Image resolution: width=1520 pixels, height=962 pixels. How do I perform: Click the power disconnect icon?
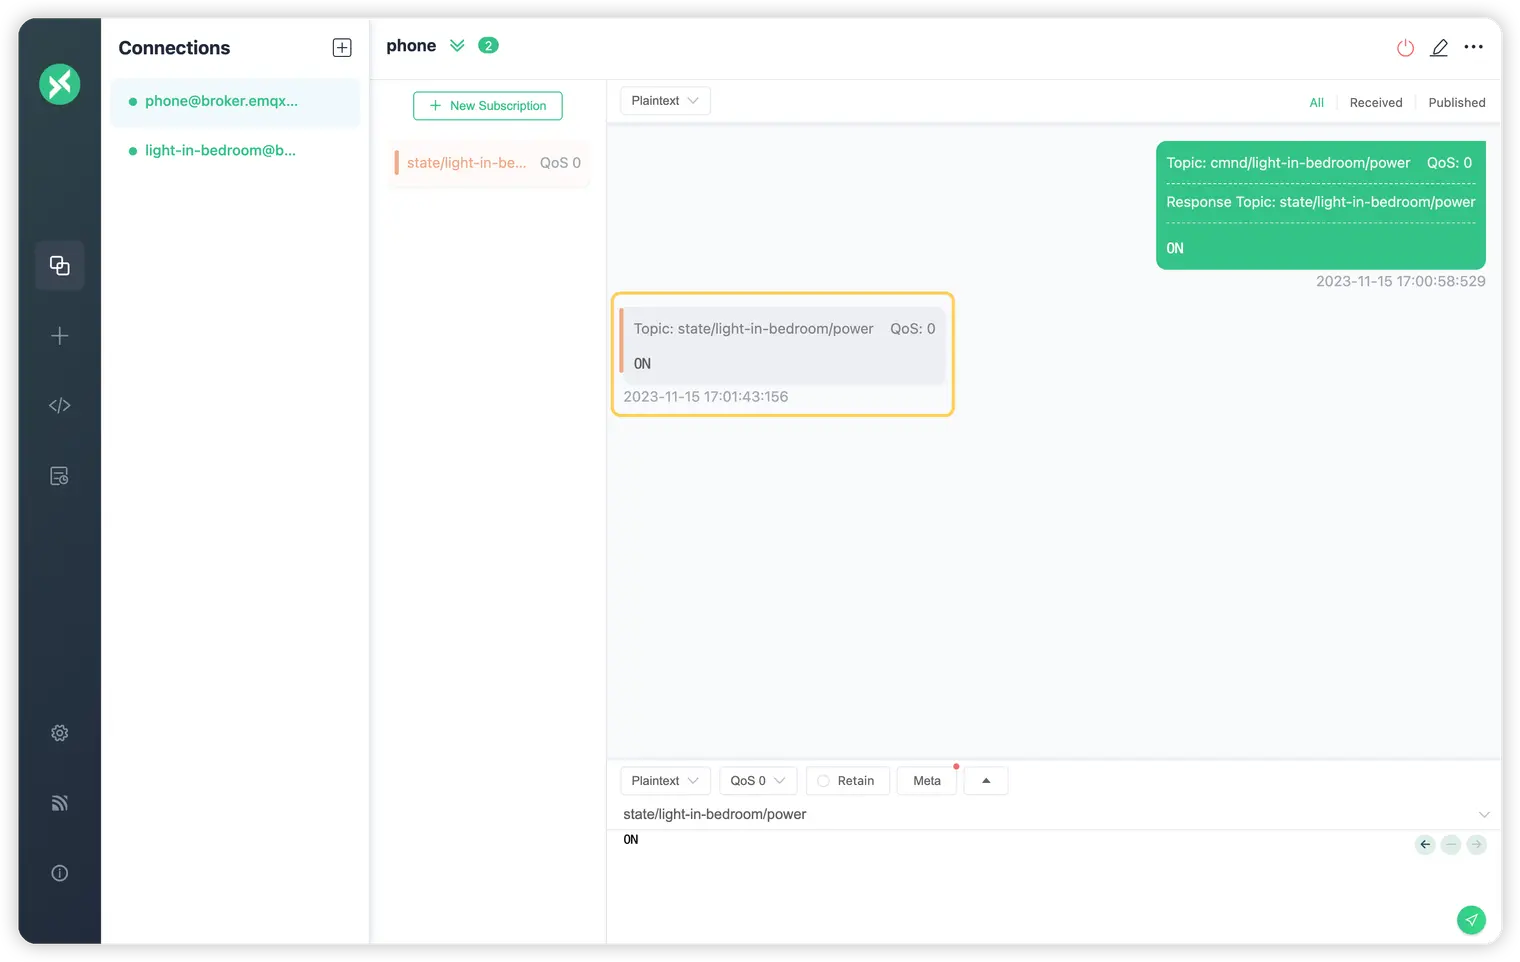tap(1405, 48)
